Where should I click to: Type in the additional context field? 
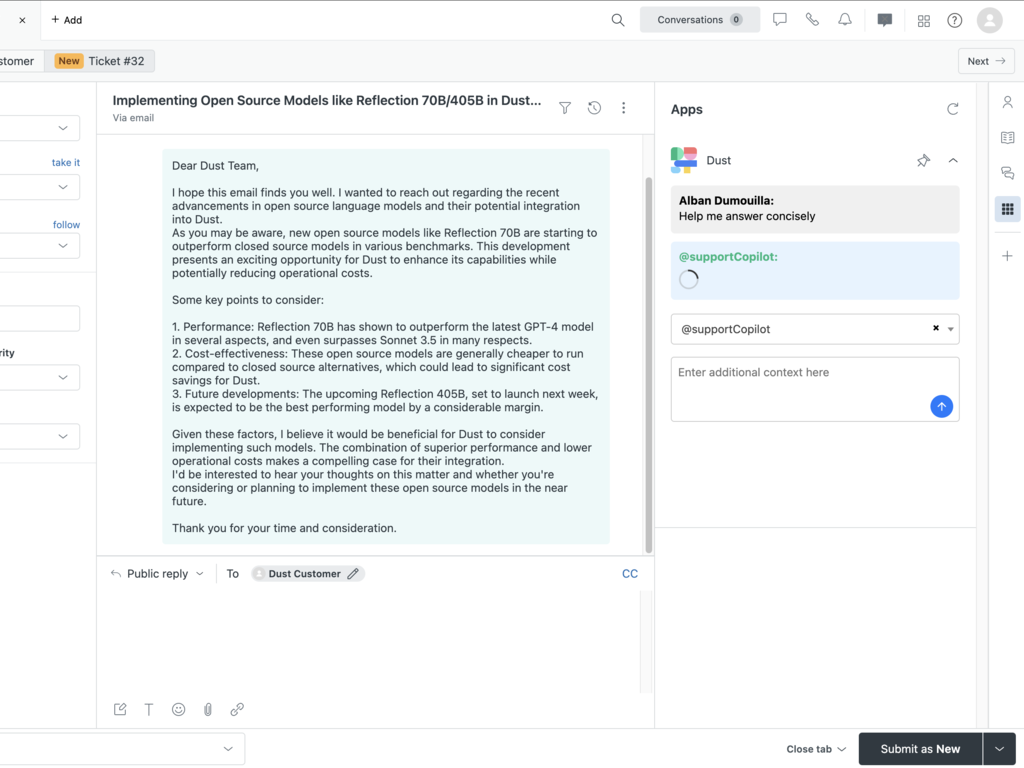pos(800,385)
